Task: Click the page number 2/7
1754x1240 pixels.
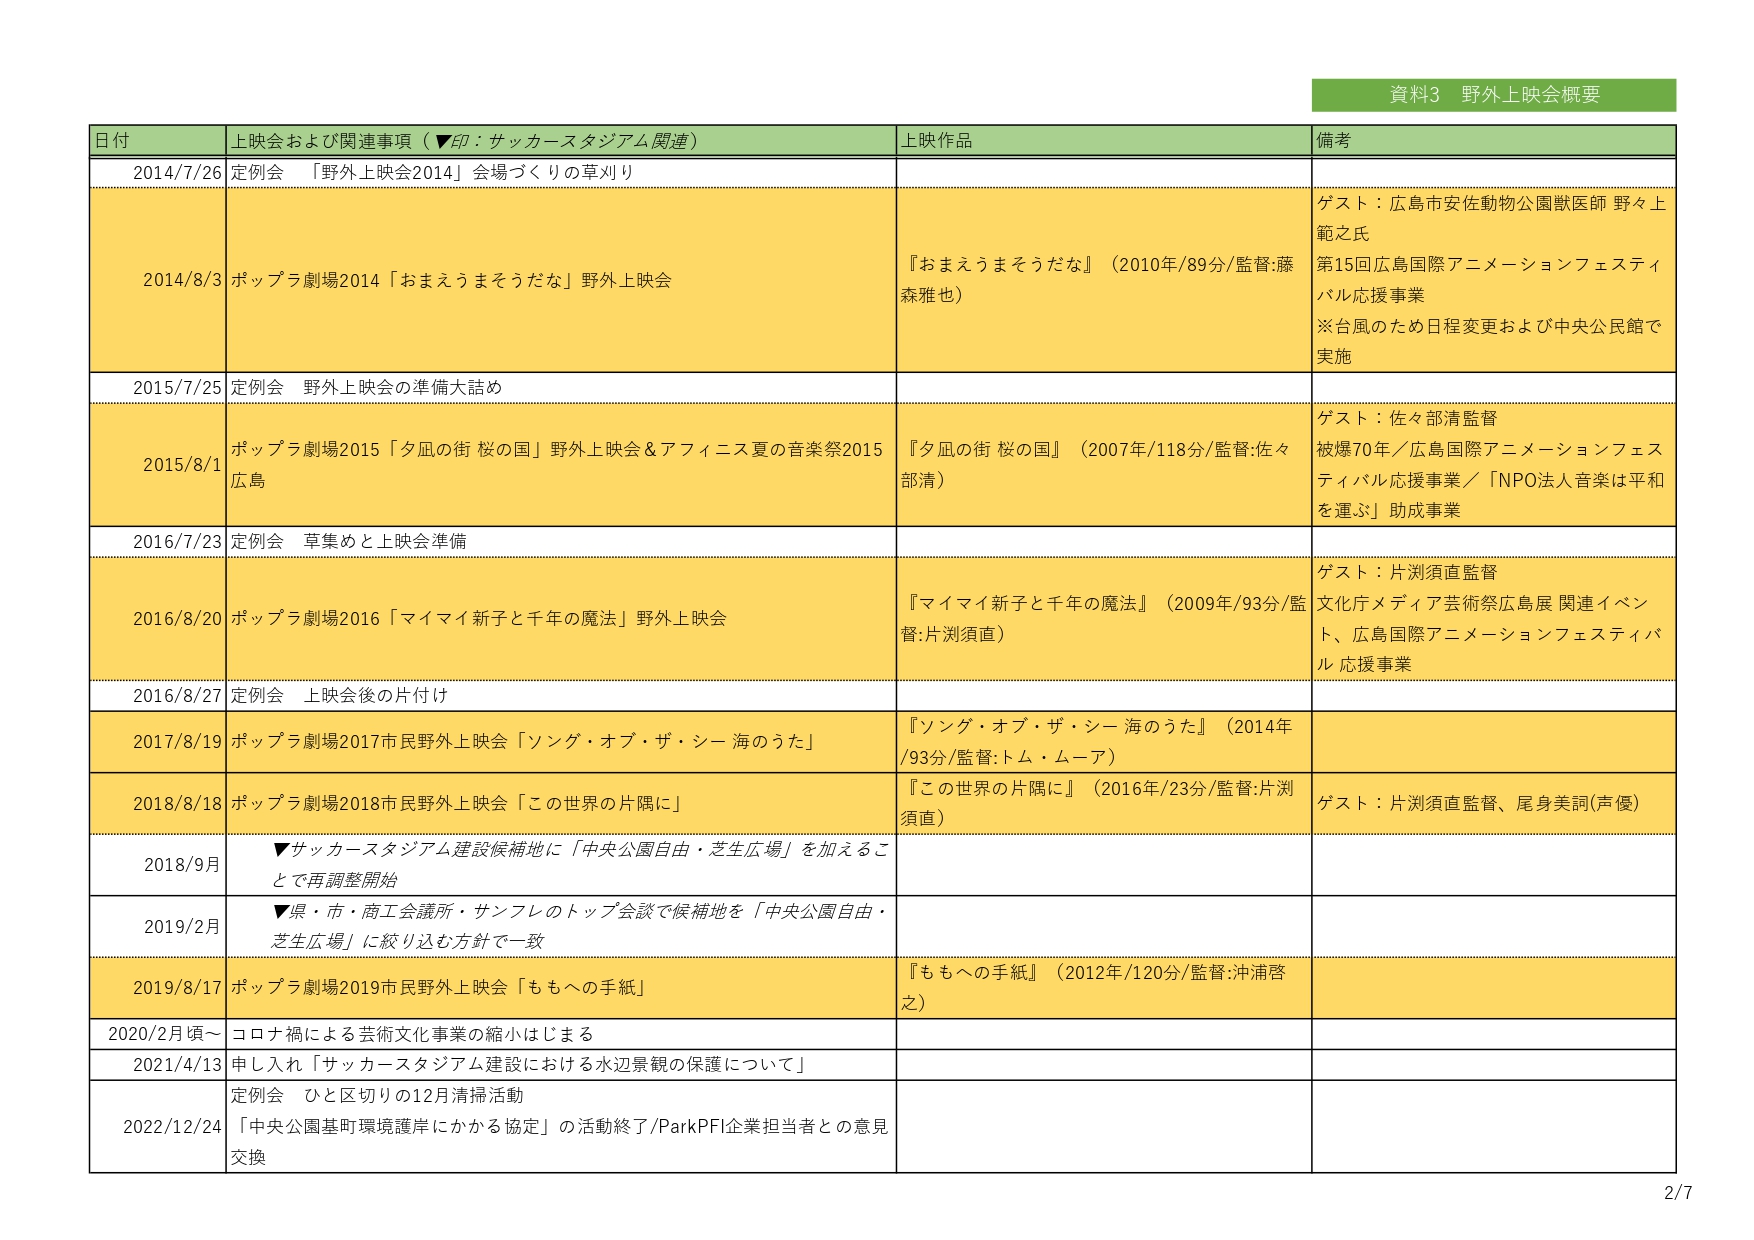Action: tap(1678, 1193)
